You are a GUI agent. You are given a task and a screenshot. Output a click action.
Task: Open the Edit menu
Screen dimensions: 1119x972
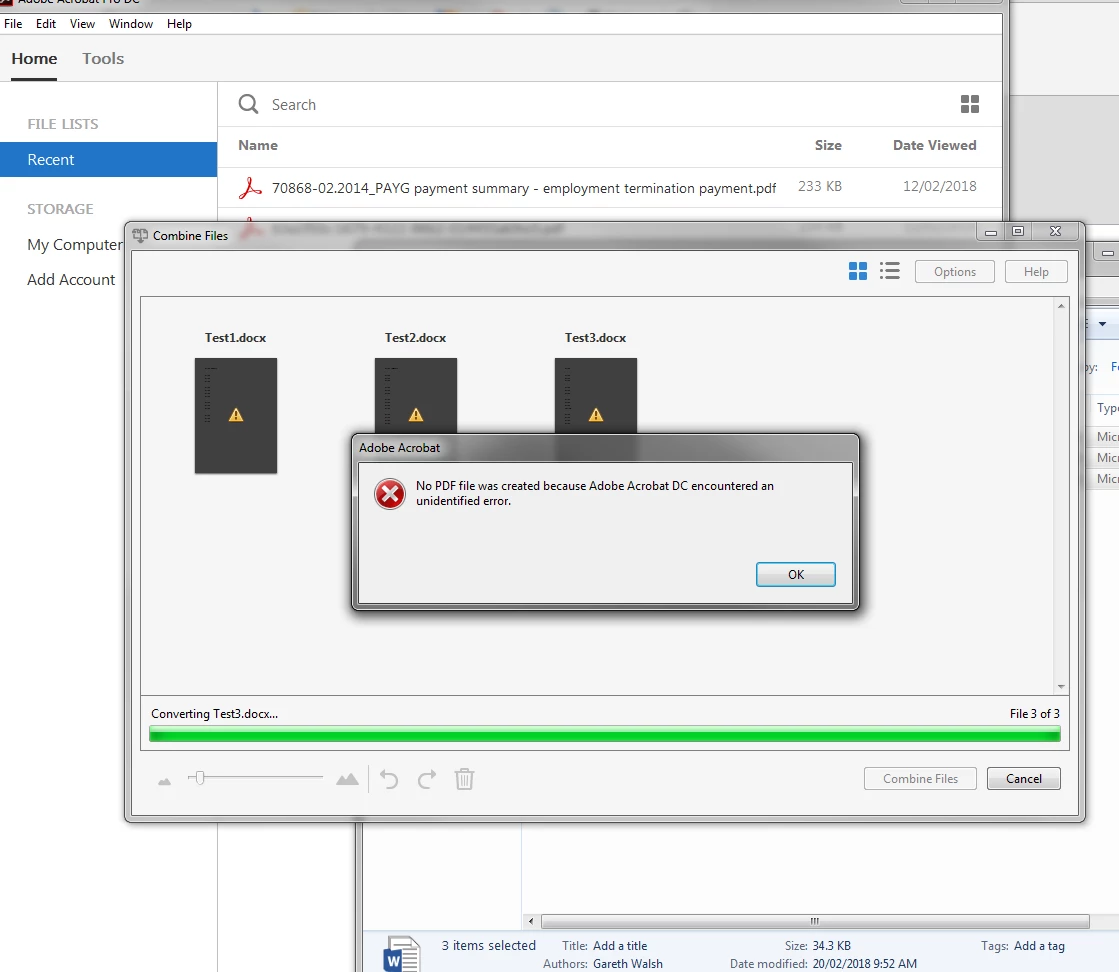coord(46,24)
